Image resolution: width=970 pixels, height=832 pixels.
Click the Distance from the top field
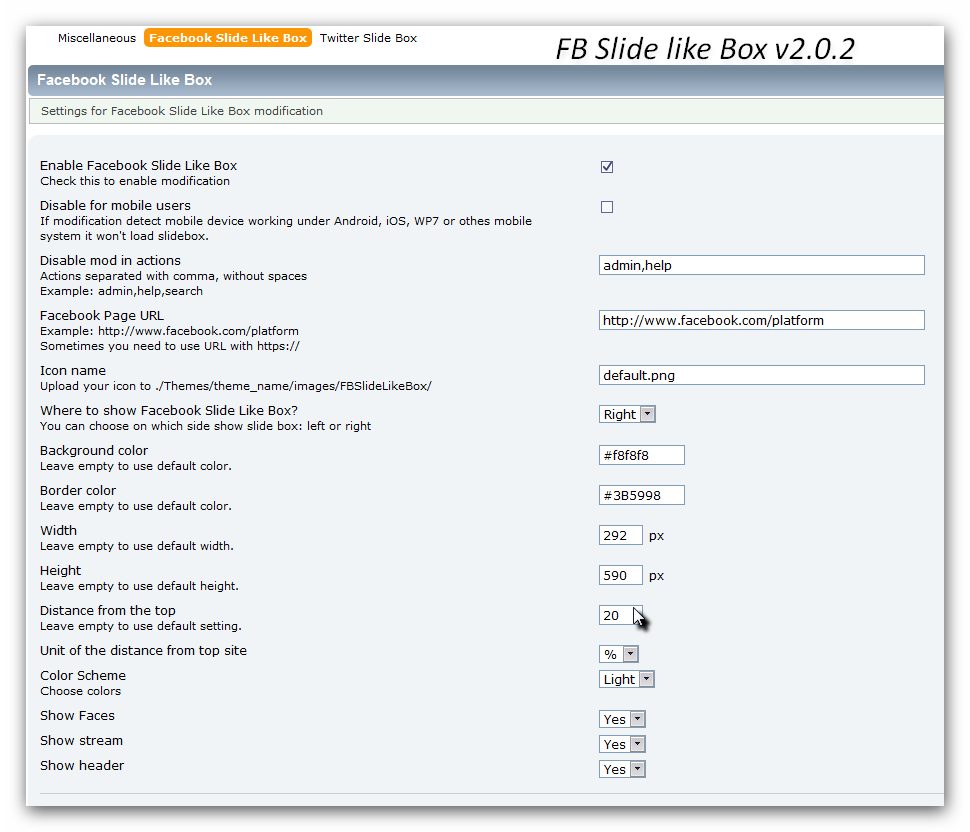[x=620, y=615]
